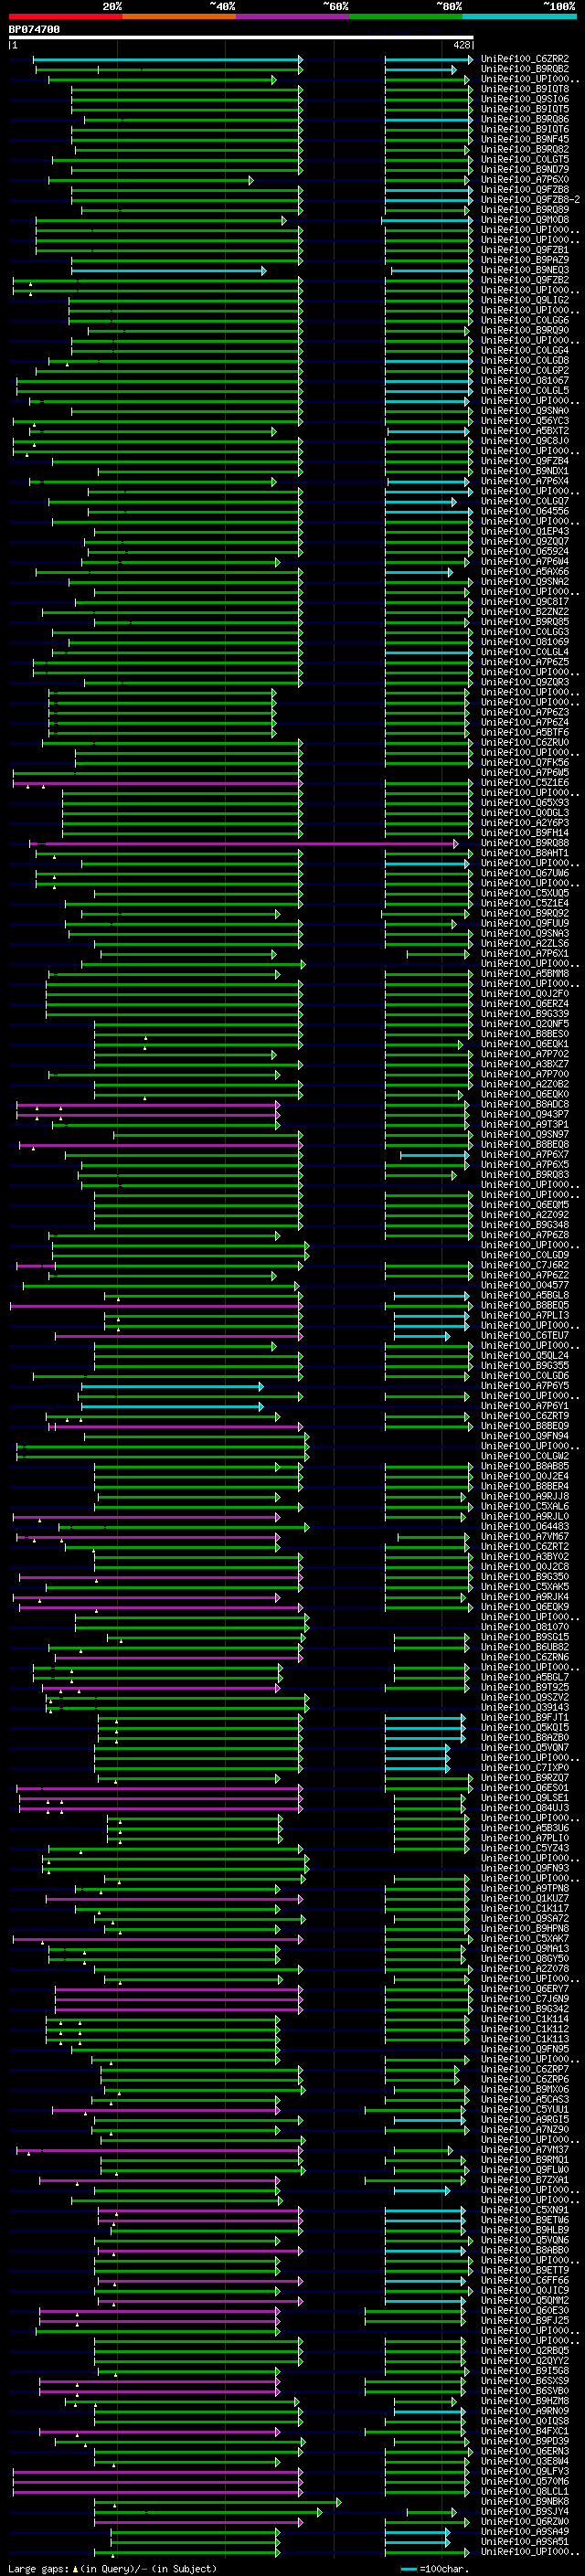
Task: Open hit UniRef100_B9RQ90
Action: click(x=525, y=330)
